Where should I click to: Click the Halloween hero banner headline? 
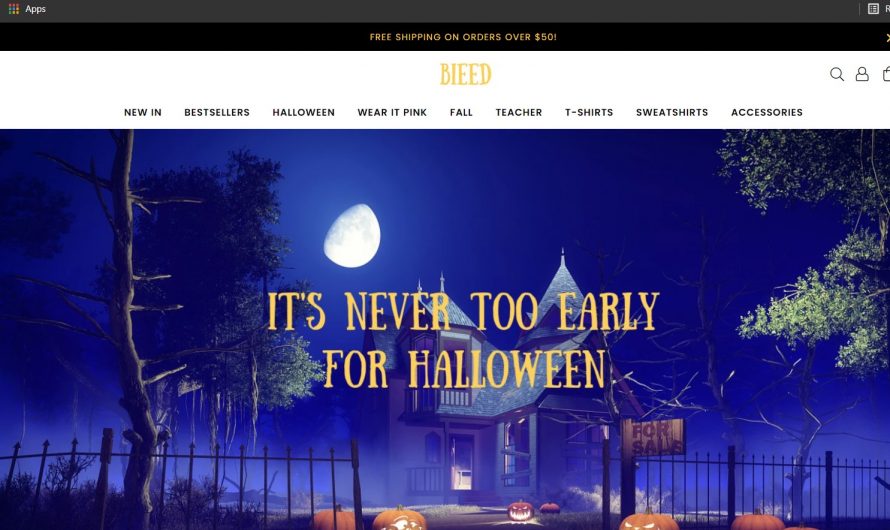463,340
